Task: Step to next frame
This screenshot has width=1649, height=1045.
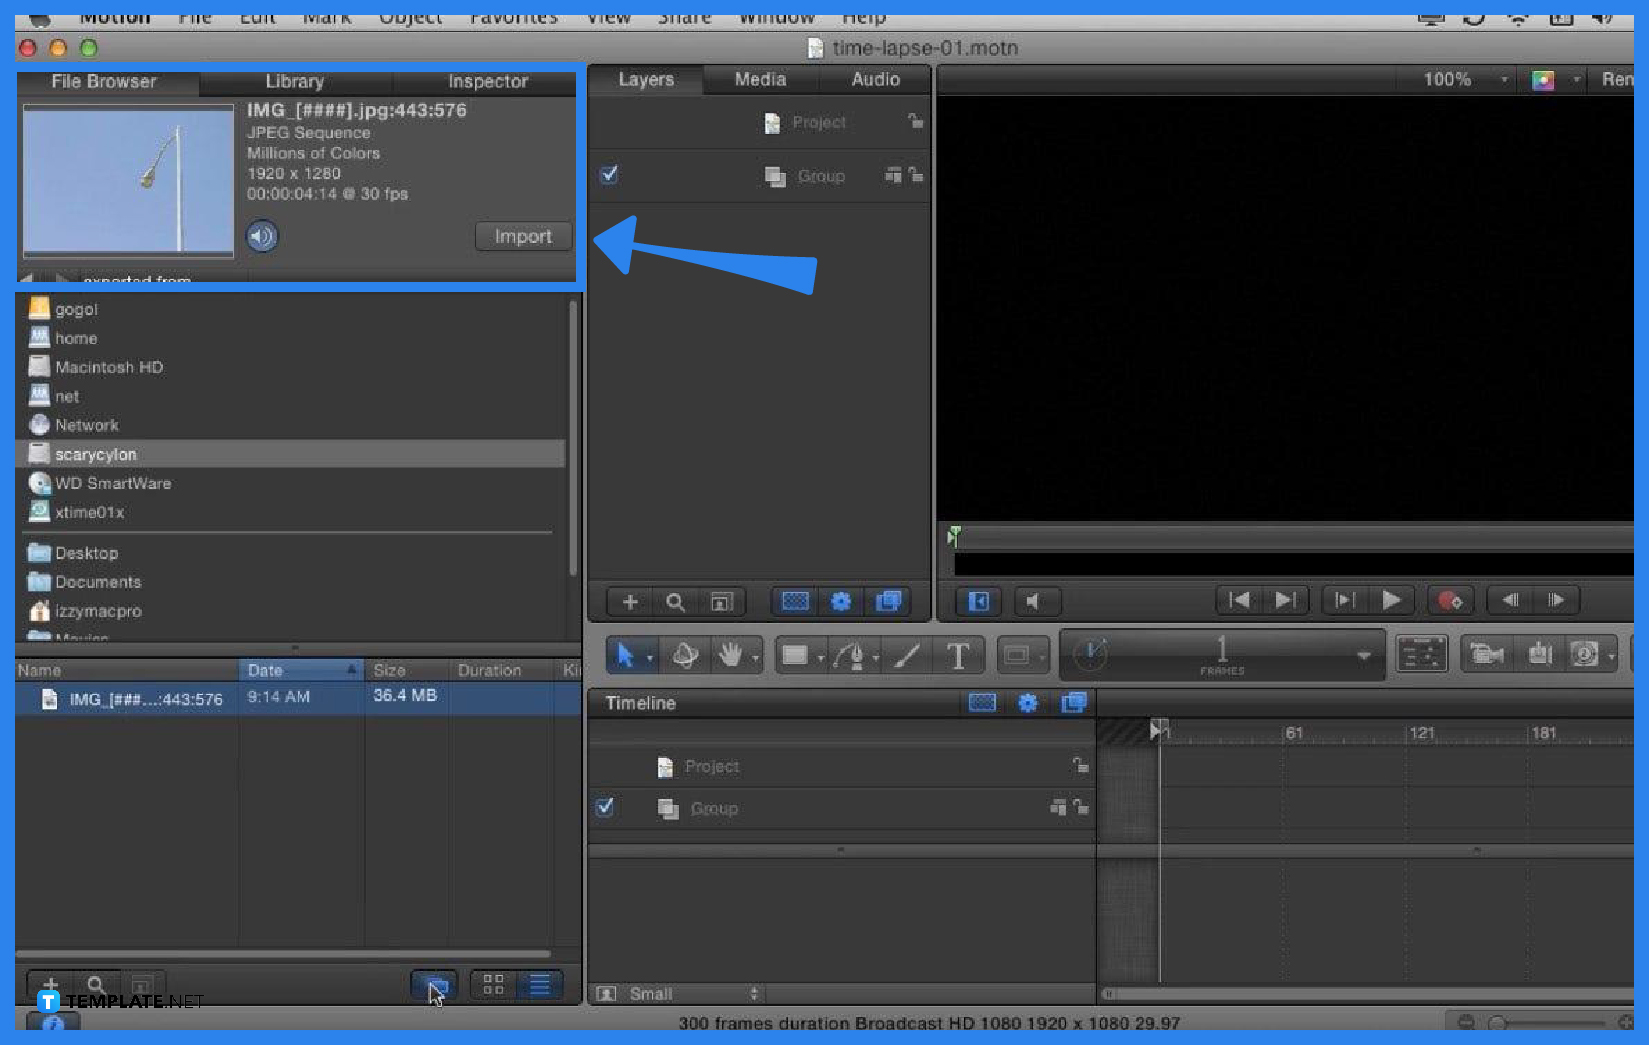Action: tap(1556, 600)
